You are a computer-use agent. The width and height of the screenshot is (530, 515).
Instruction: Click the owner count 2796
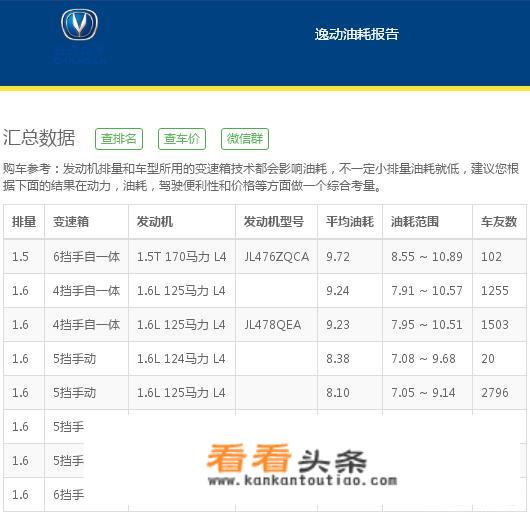(x=495, y=393)
